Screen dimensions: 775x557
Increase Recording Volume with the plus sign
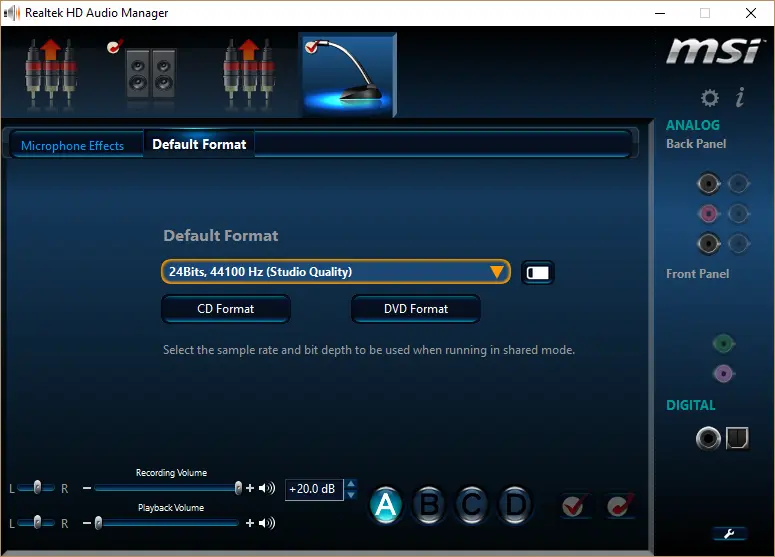coord(250,488)
